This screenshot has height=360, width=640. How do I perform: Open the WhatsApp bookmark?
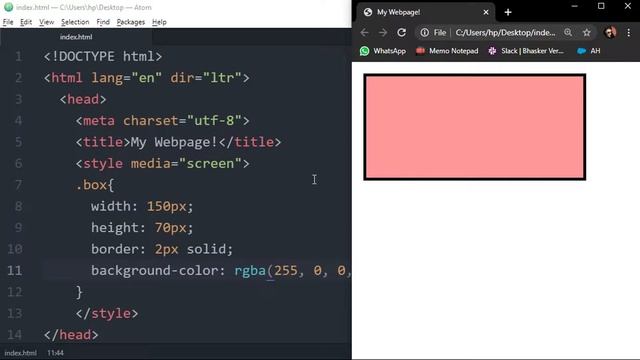tap(383, 51)
